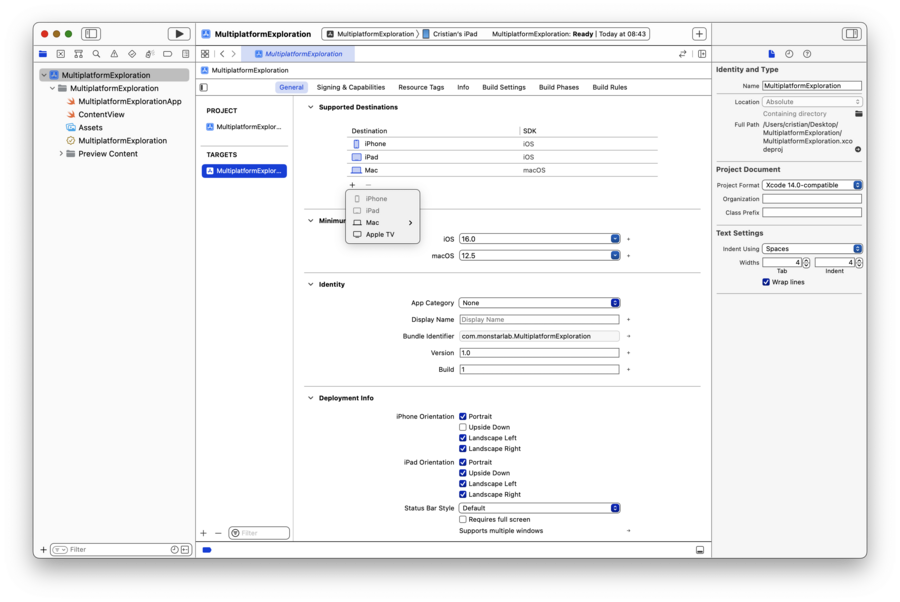Enable Requires full screen checkbox
Viewport: 900px width, 602px height.
pos(463,519)
